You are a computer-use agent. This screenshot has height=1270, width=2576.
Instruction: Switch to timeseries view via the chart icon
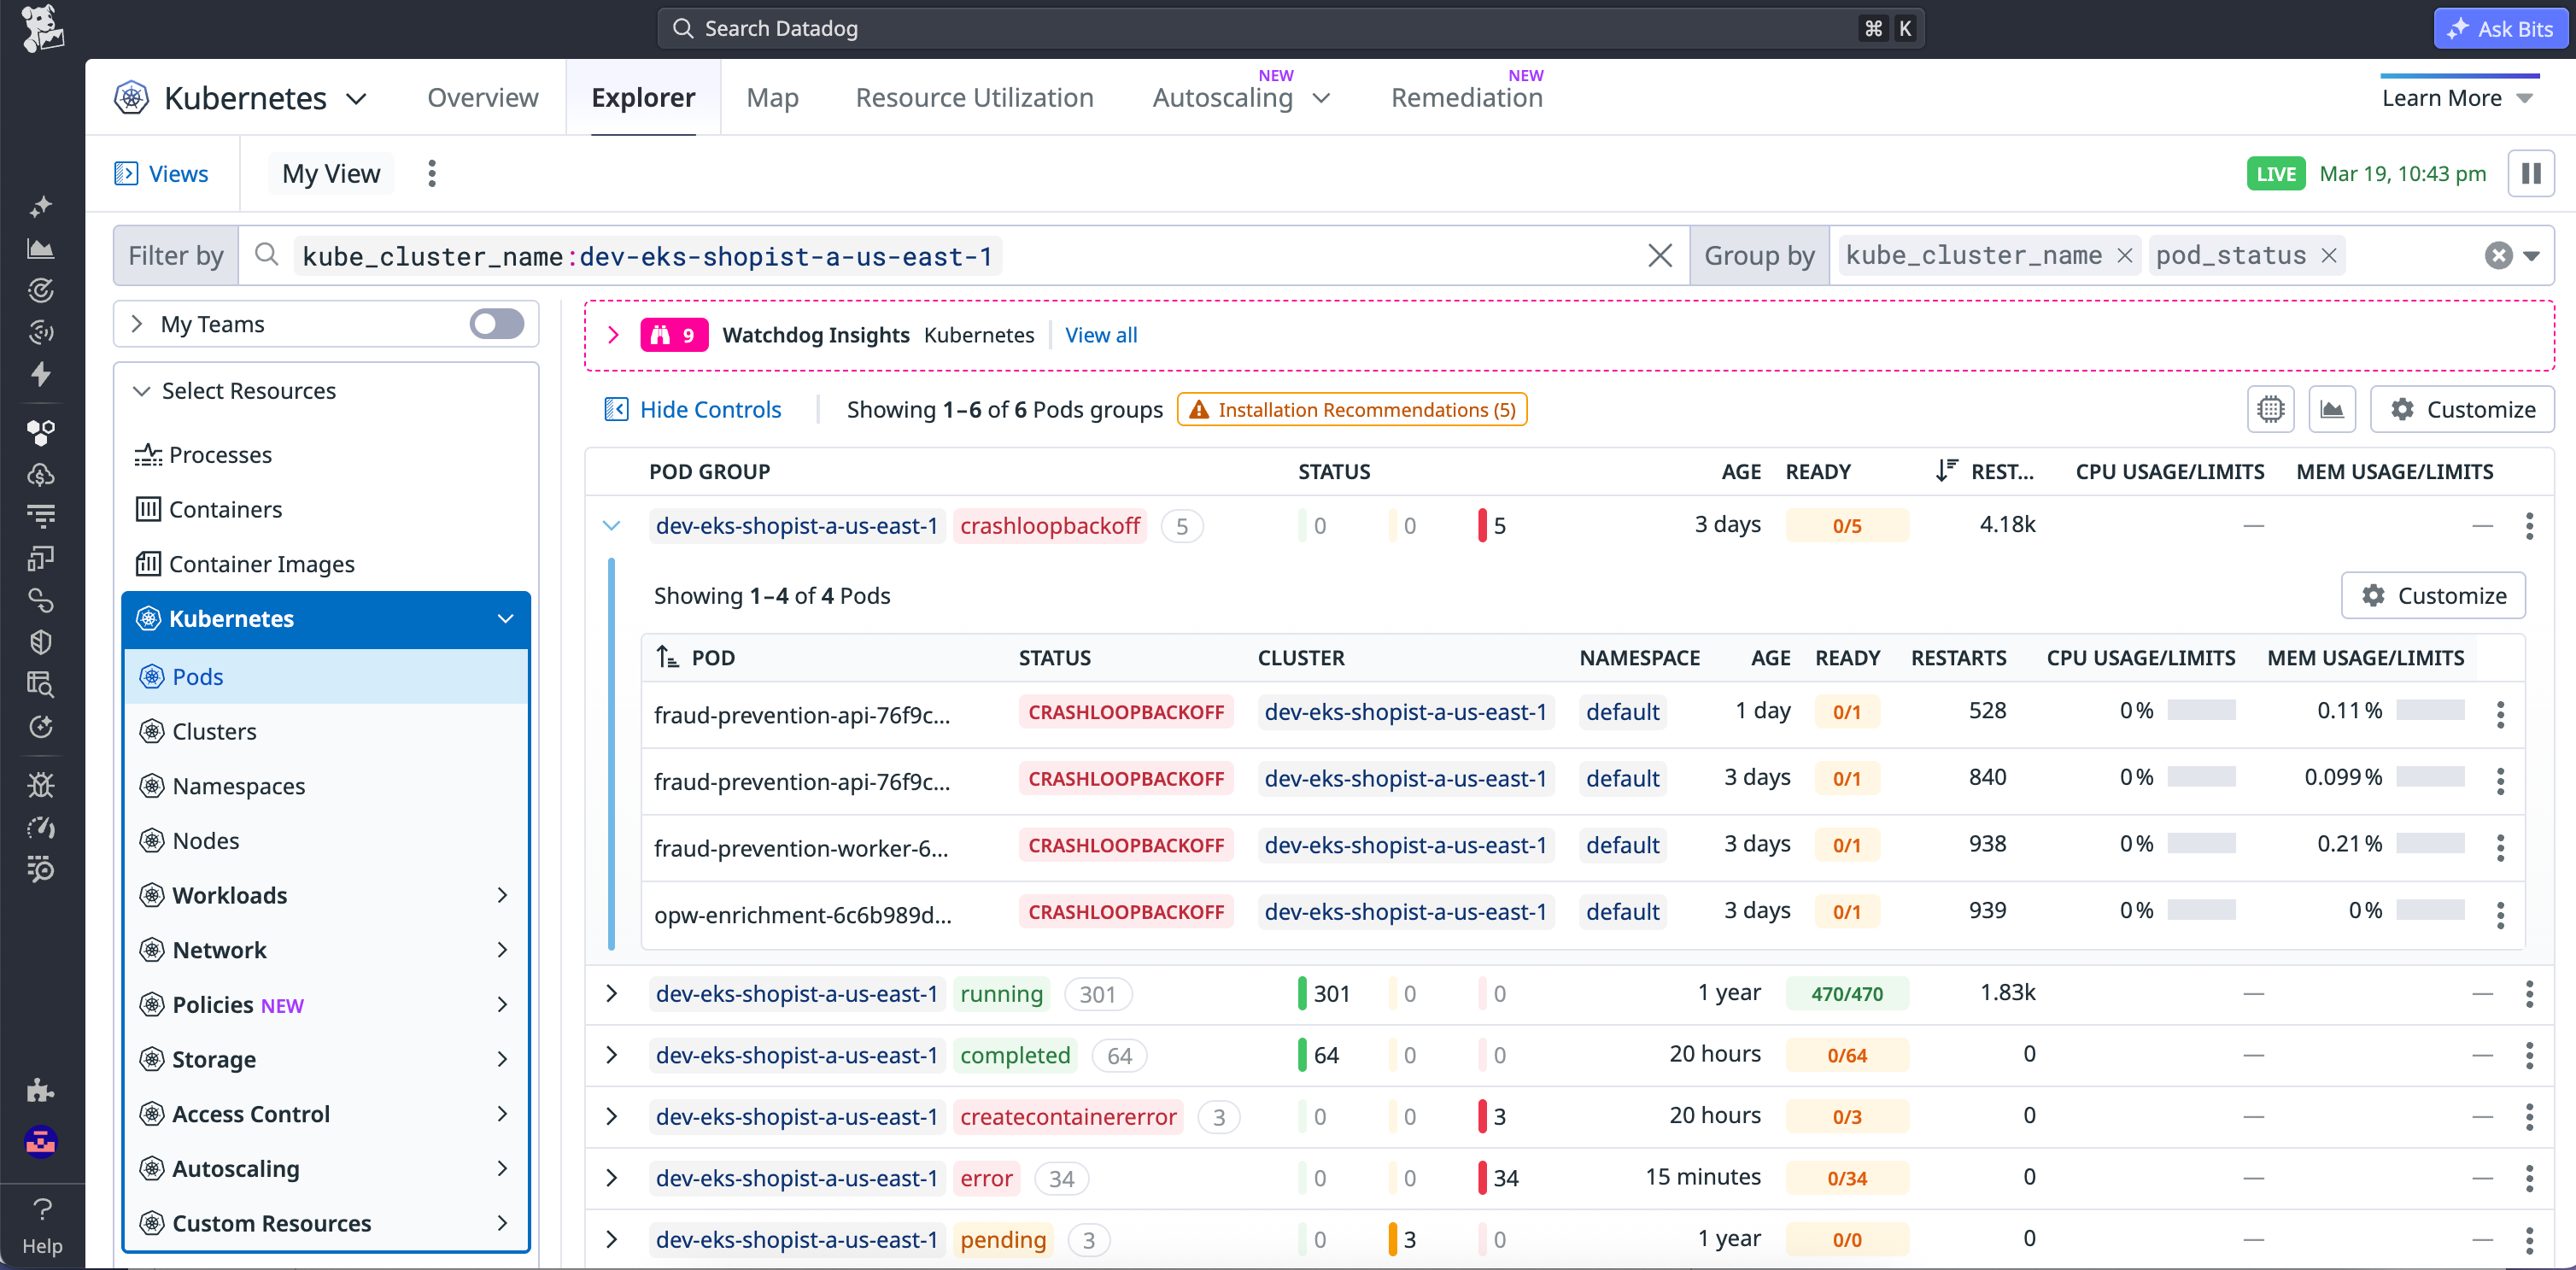(x=2332, y=409)
